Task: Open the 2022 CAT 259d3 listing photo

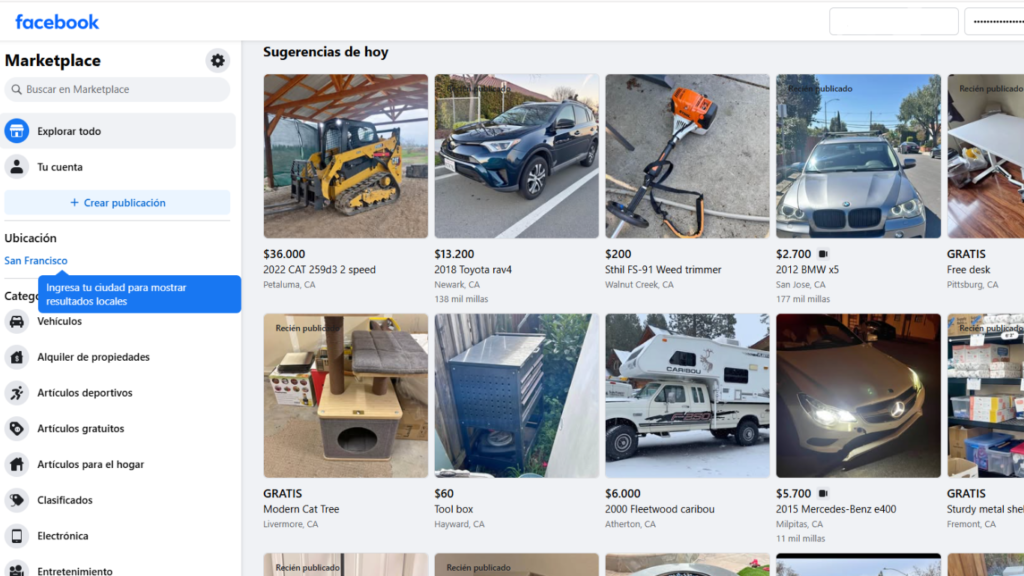Action: 345,156
